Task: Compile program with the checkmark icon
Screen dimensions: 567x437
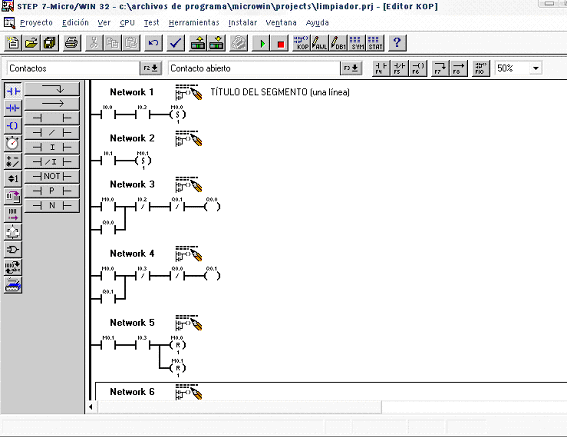Action: 175,43
